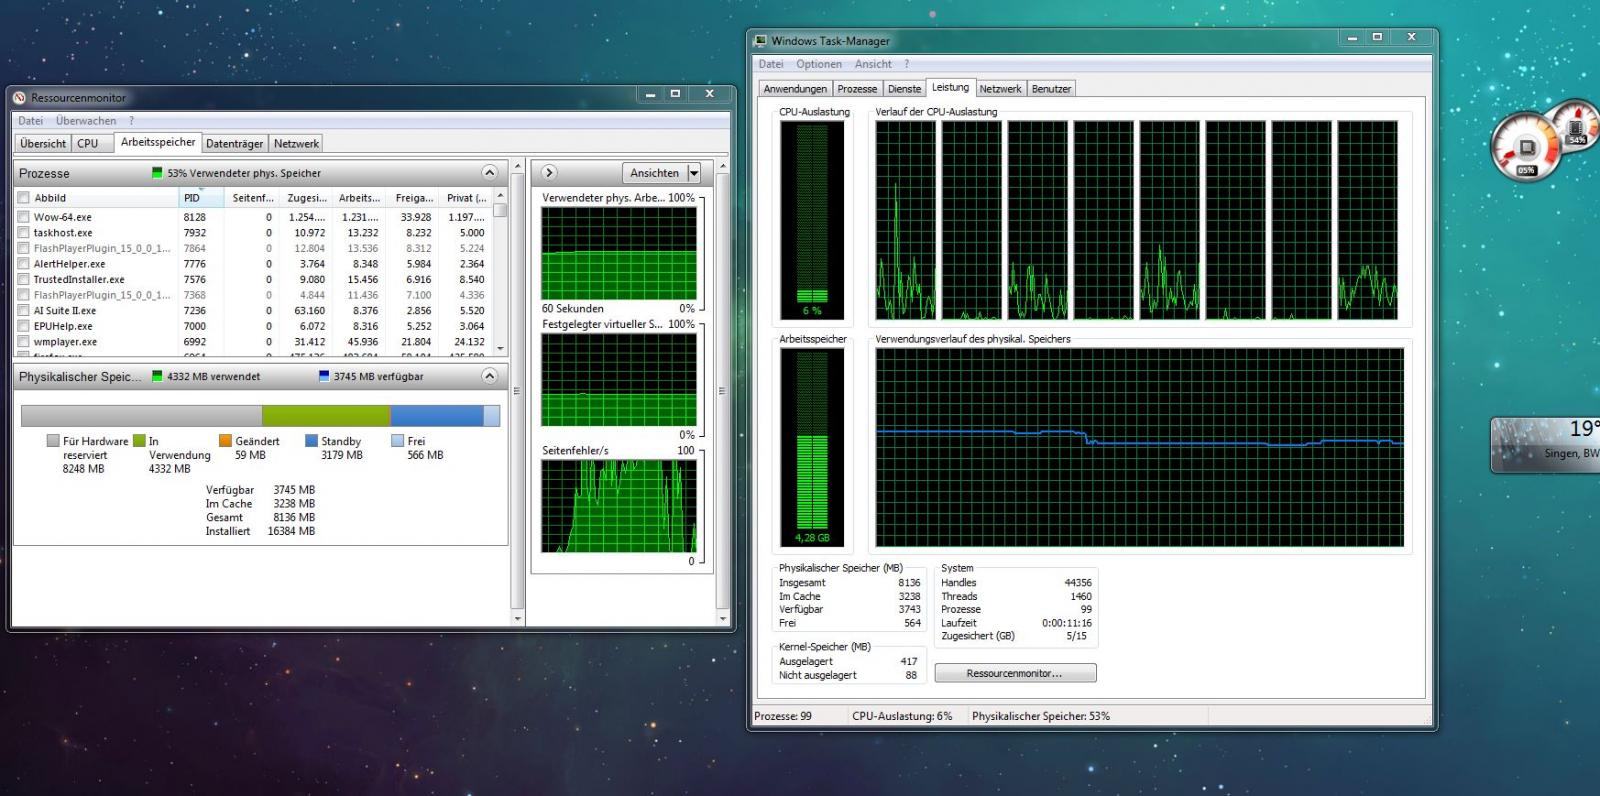Viewport: 1600px width, 796px height.
Task: Click the graphs pane vertical scrollbar
Action: pyautogui.click(x=723, y=390)
